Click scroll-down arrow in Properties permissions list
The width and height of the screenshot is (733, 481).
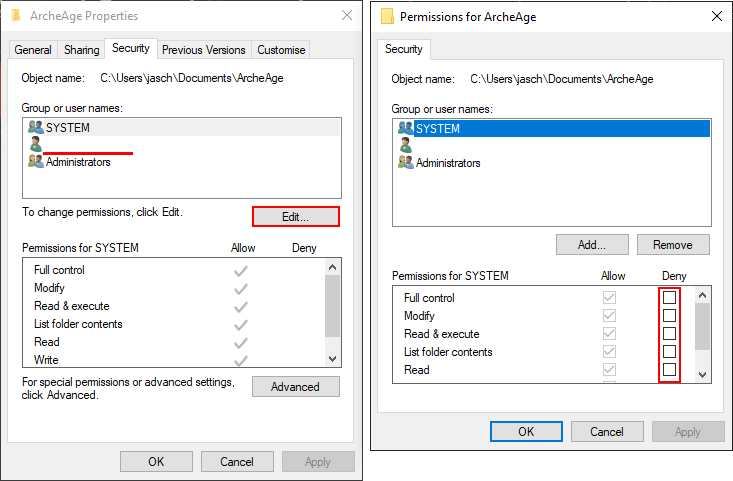point(332,359)
